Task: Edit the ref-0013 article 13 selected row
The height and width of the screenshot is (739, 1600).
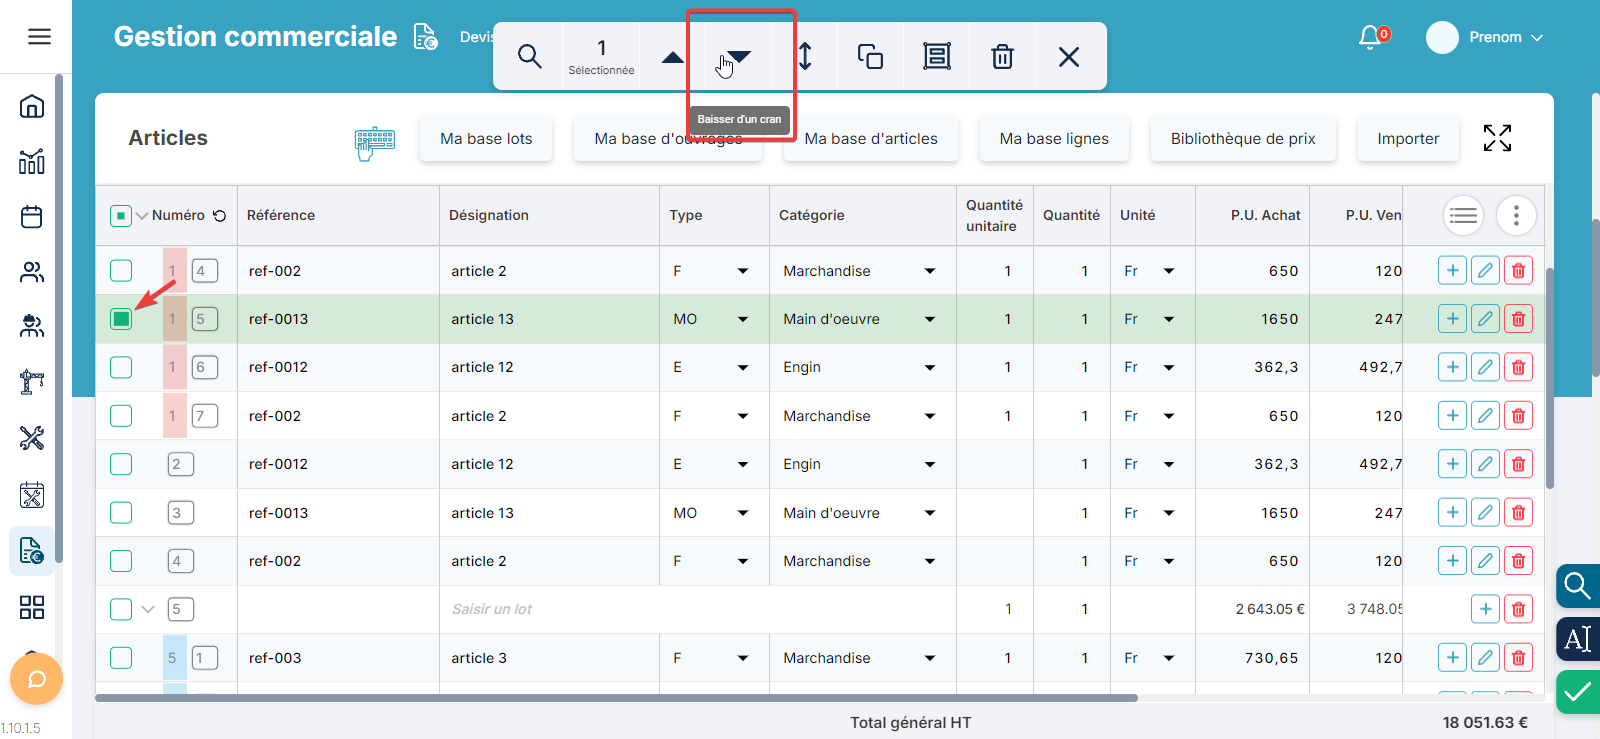Action: [1485, 319]
